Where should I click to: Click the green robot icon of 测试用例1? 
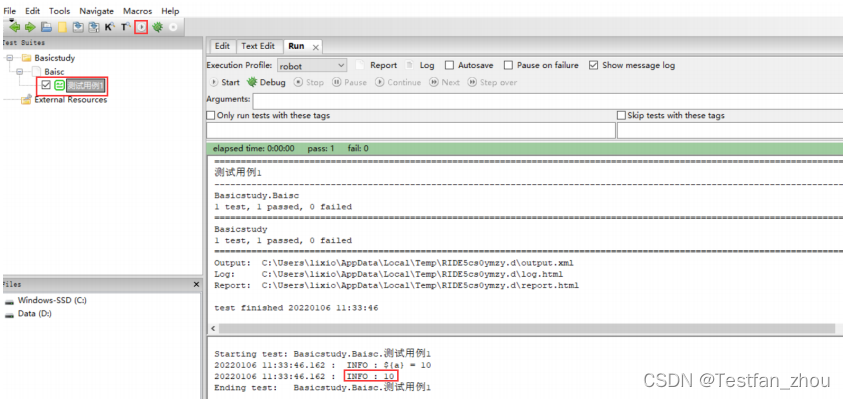click(59, 85)
